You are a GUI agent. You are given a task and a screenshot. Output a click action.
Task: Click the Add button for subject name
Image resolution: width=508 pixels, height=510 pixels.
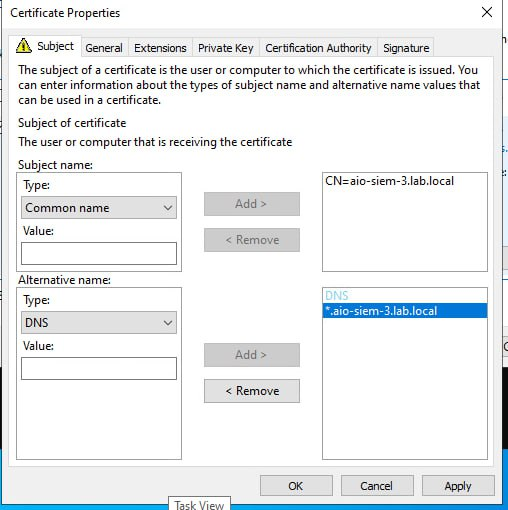252,204
